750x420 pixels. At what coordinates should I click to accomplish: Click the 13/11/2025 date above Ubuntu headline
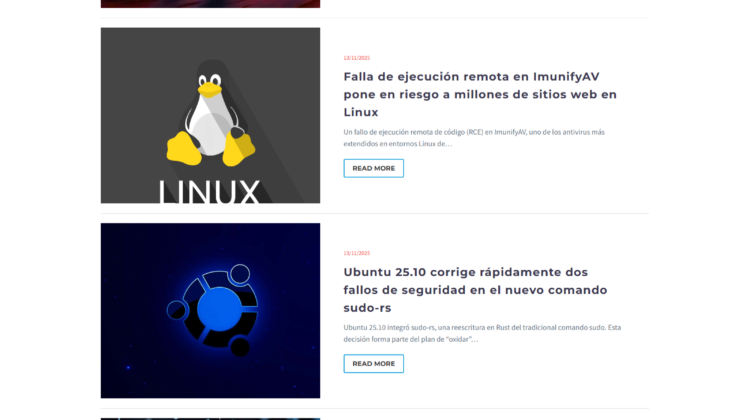tap(357, 253)
